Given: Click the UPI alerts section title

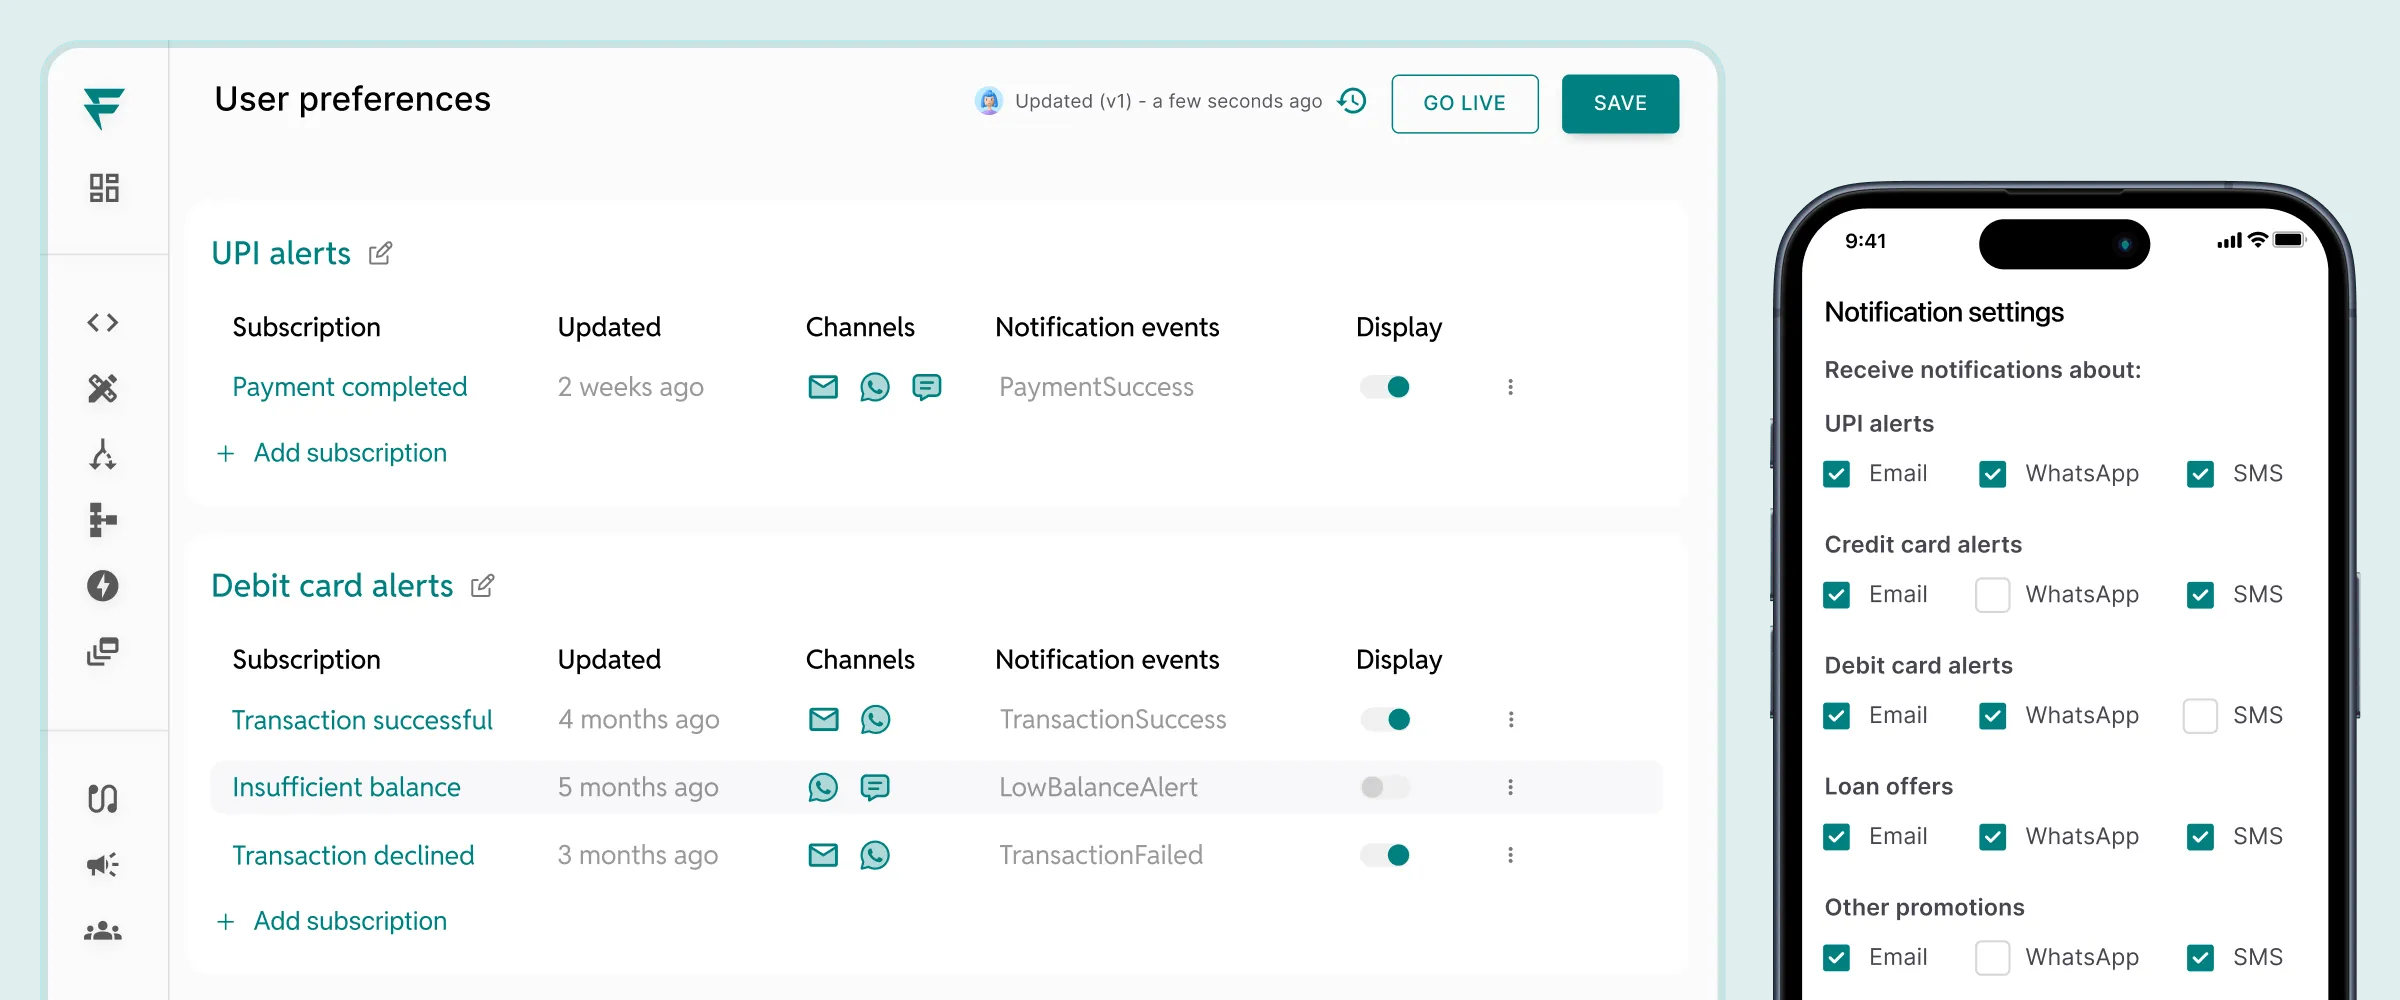Looking at the screenshot, I should (281, 253).
